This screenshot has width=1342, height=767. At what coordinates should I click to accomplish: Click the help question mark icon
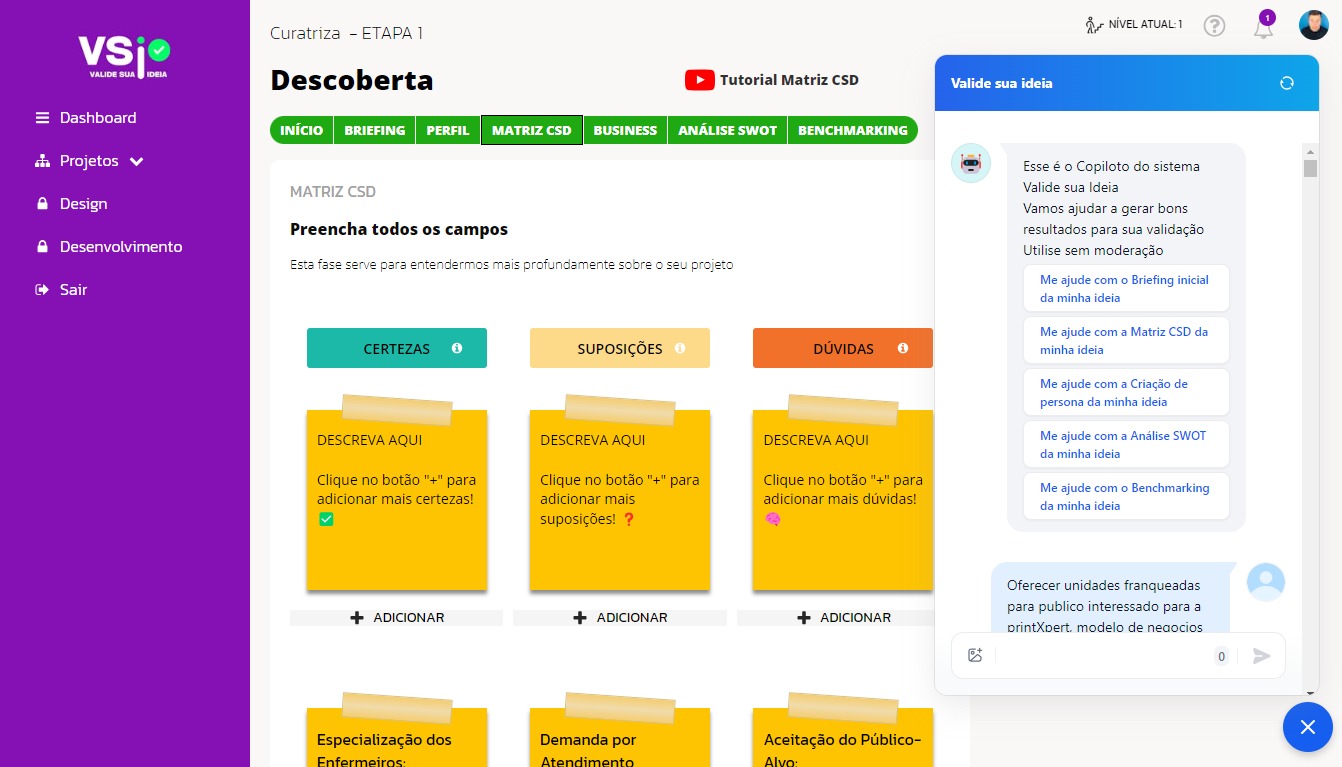tap(1214, 26)
